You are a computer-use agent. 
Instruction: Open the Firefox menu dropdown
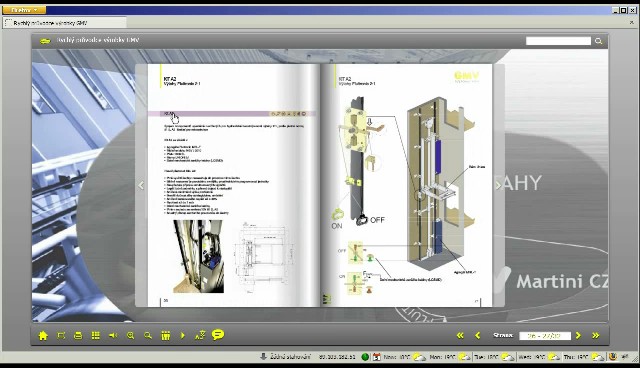click(x=24, y=10)
